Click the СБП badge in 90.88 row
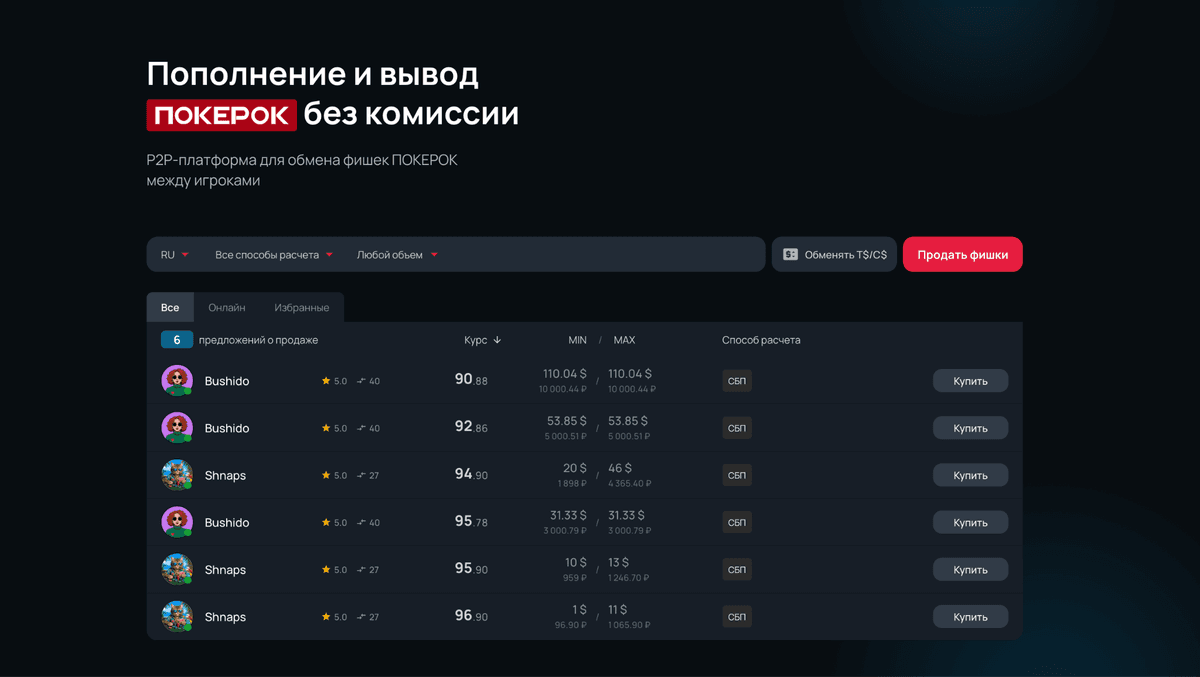The width and height of the screenshot is (1200, 677). point(737,381)
